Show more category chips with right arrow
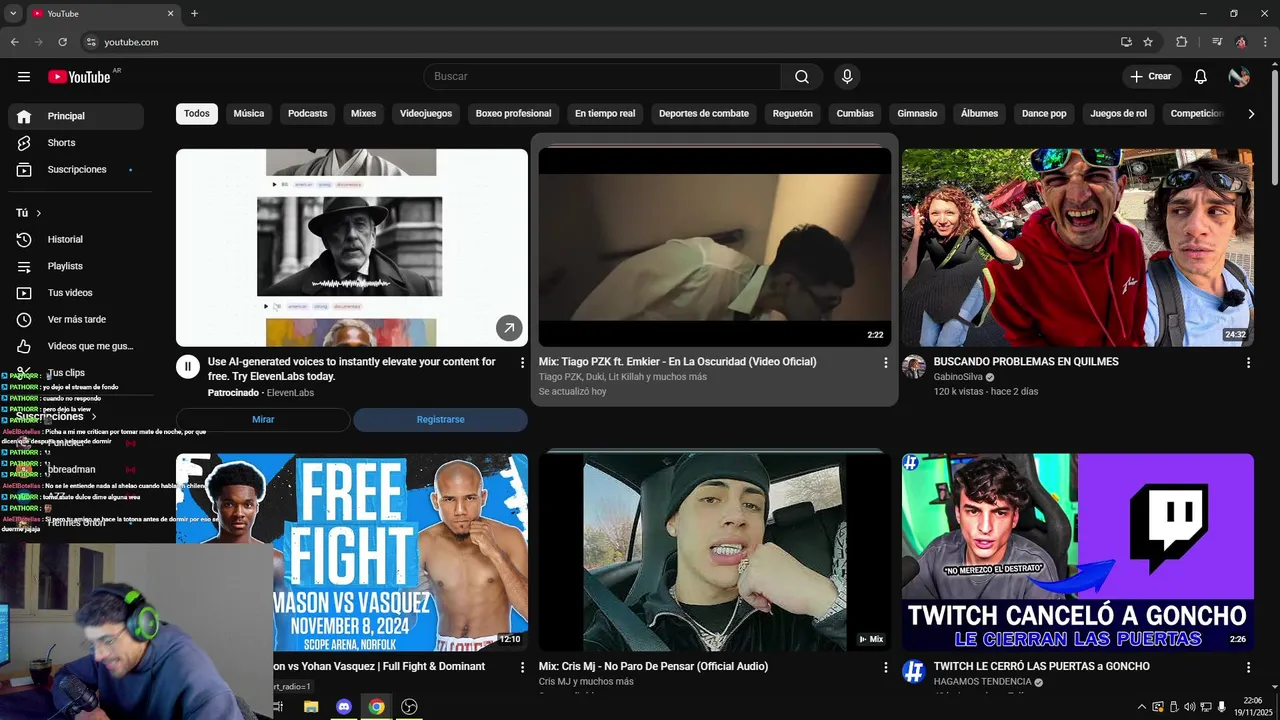This screenshot has height=720, width=1280. (1251, 114)
